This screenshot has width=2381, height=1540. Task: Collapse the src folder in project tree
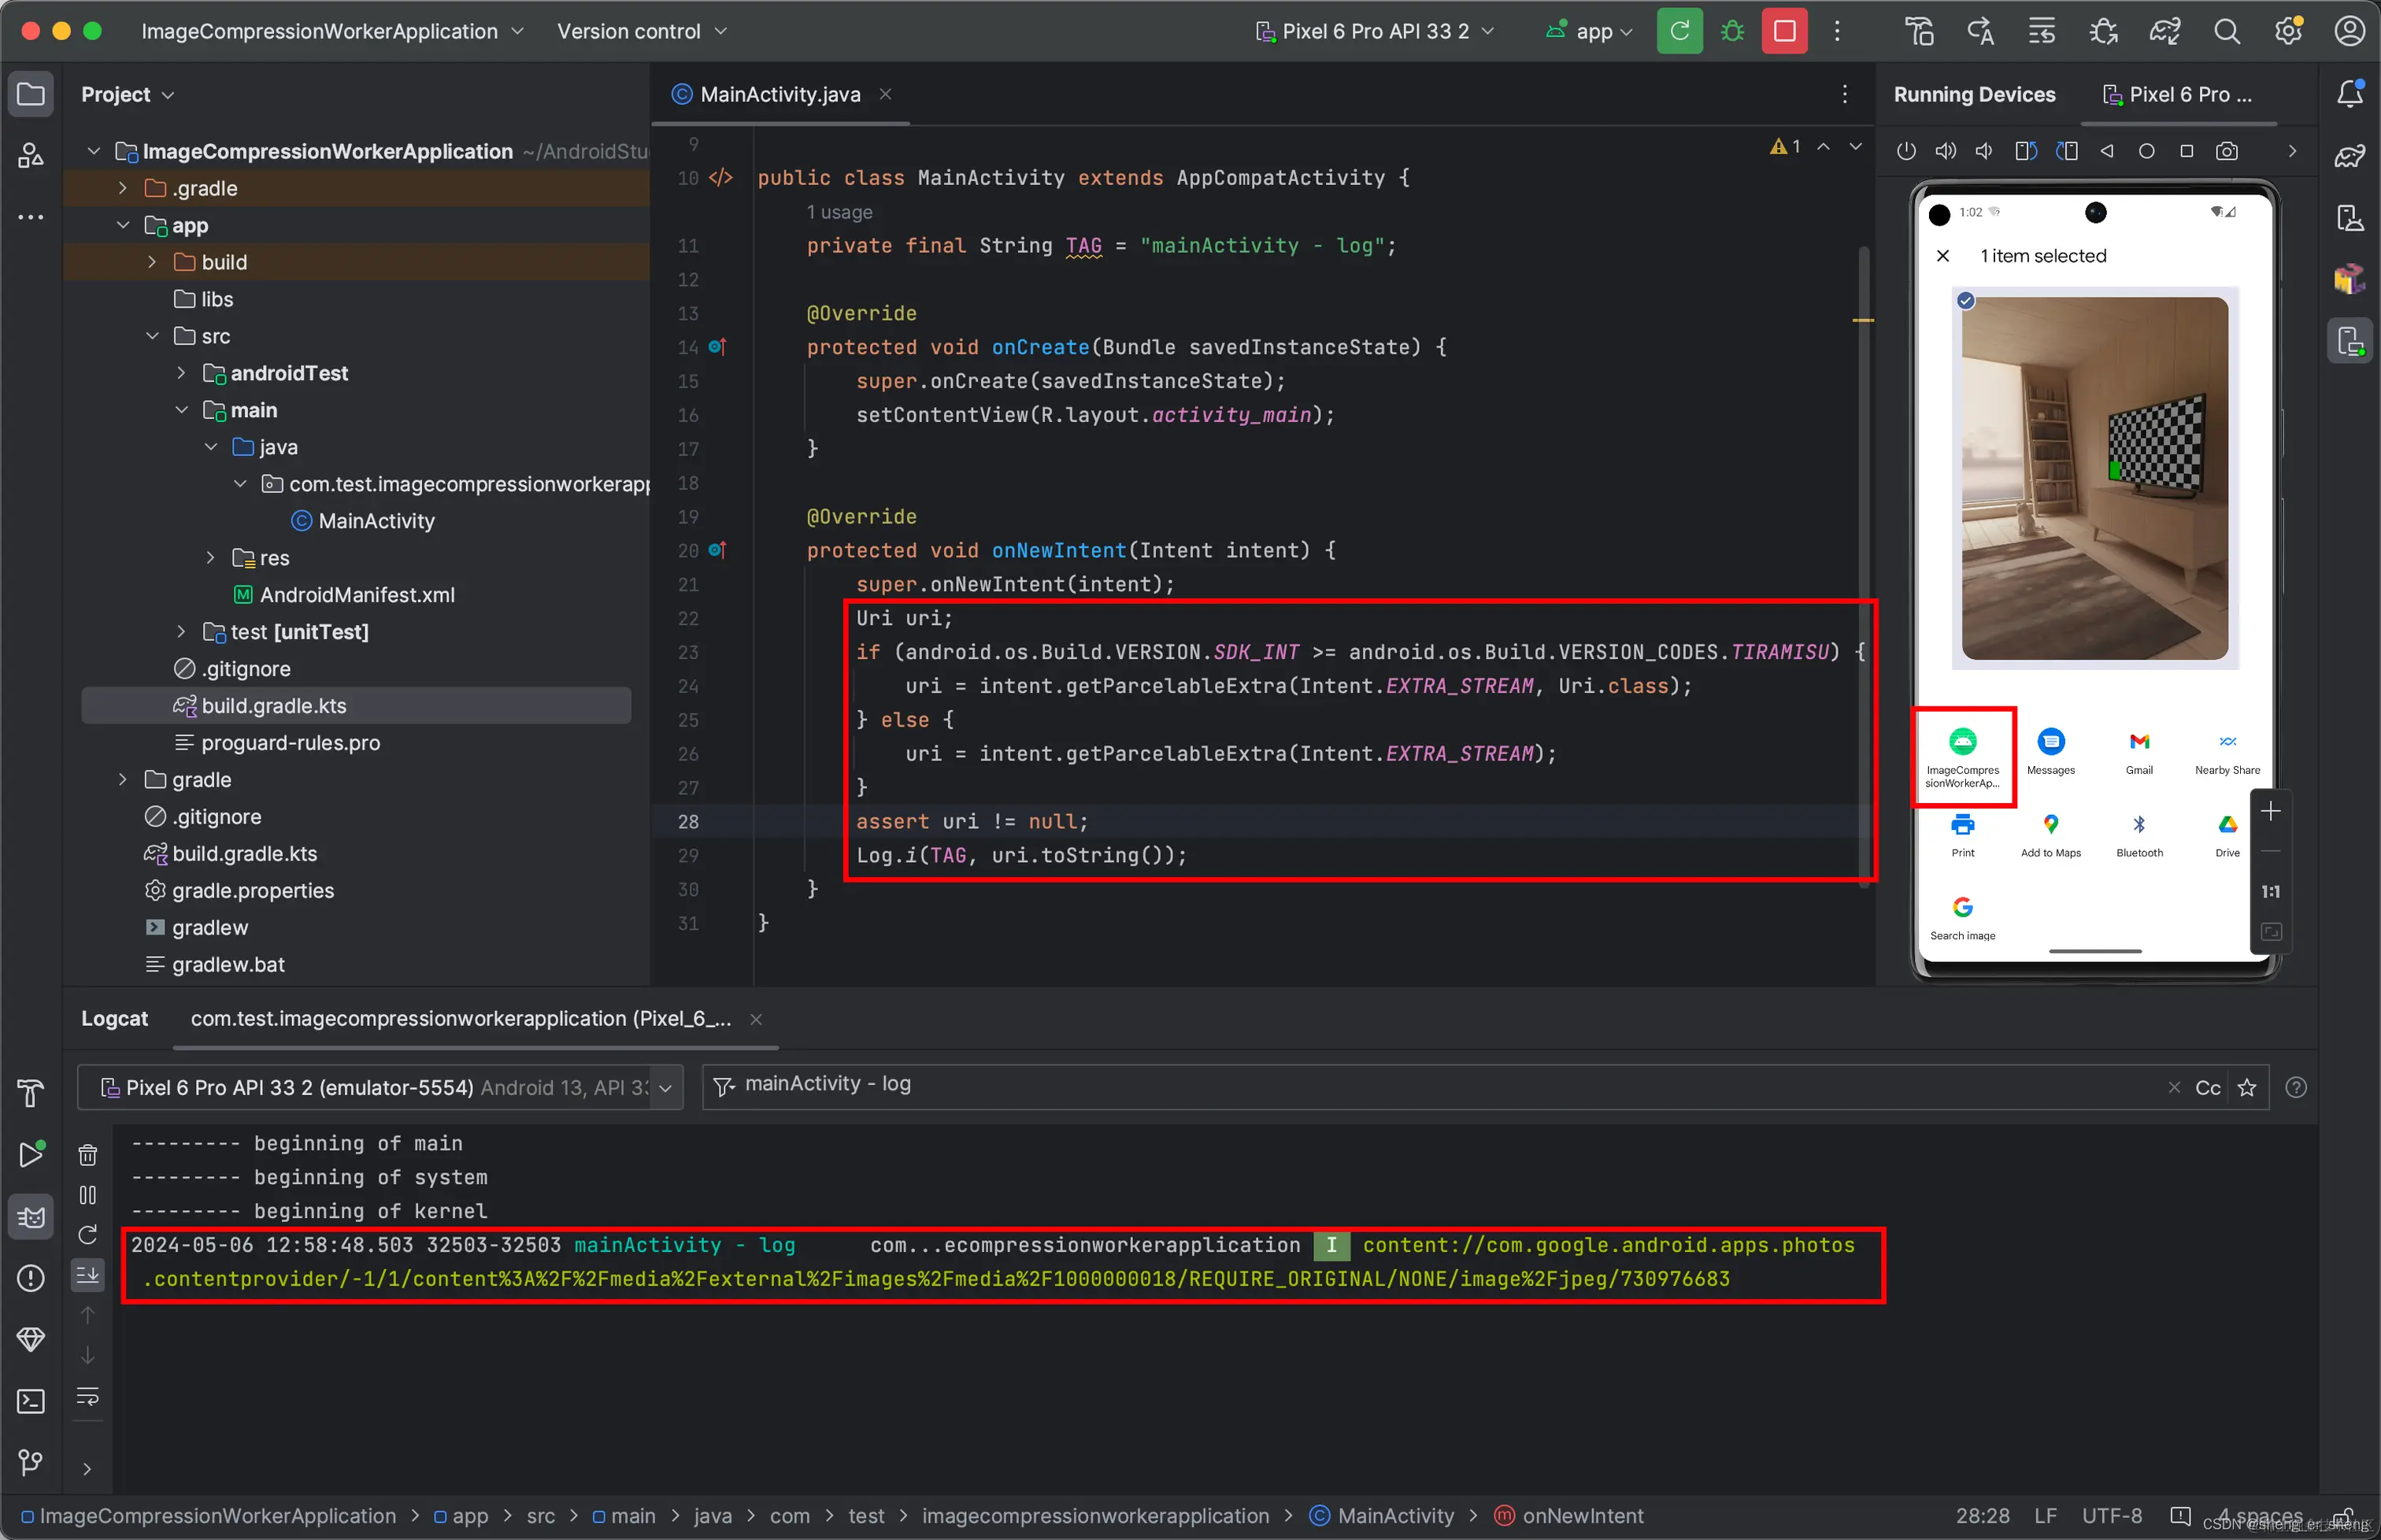pos(152,336)
